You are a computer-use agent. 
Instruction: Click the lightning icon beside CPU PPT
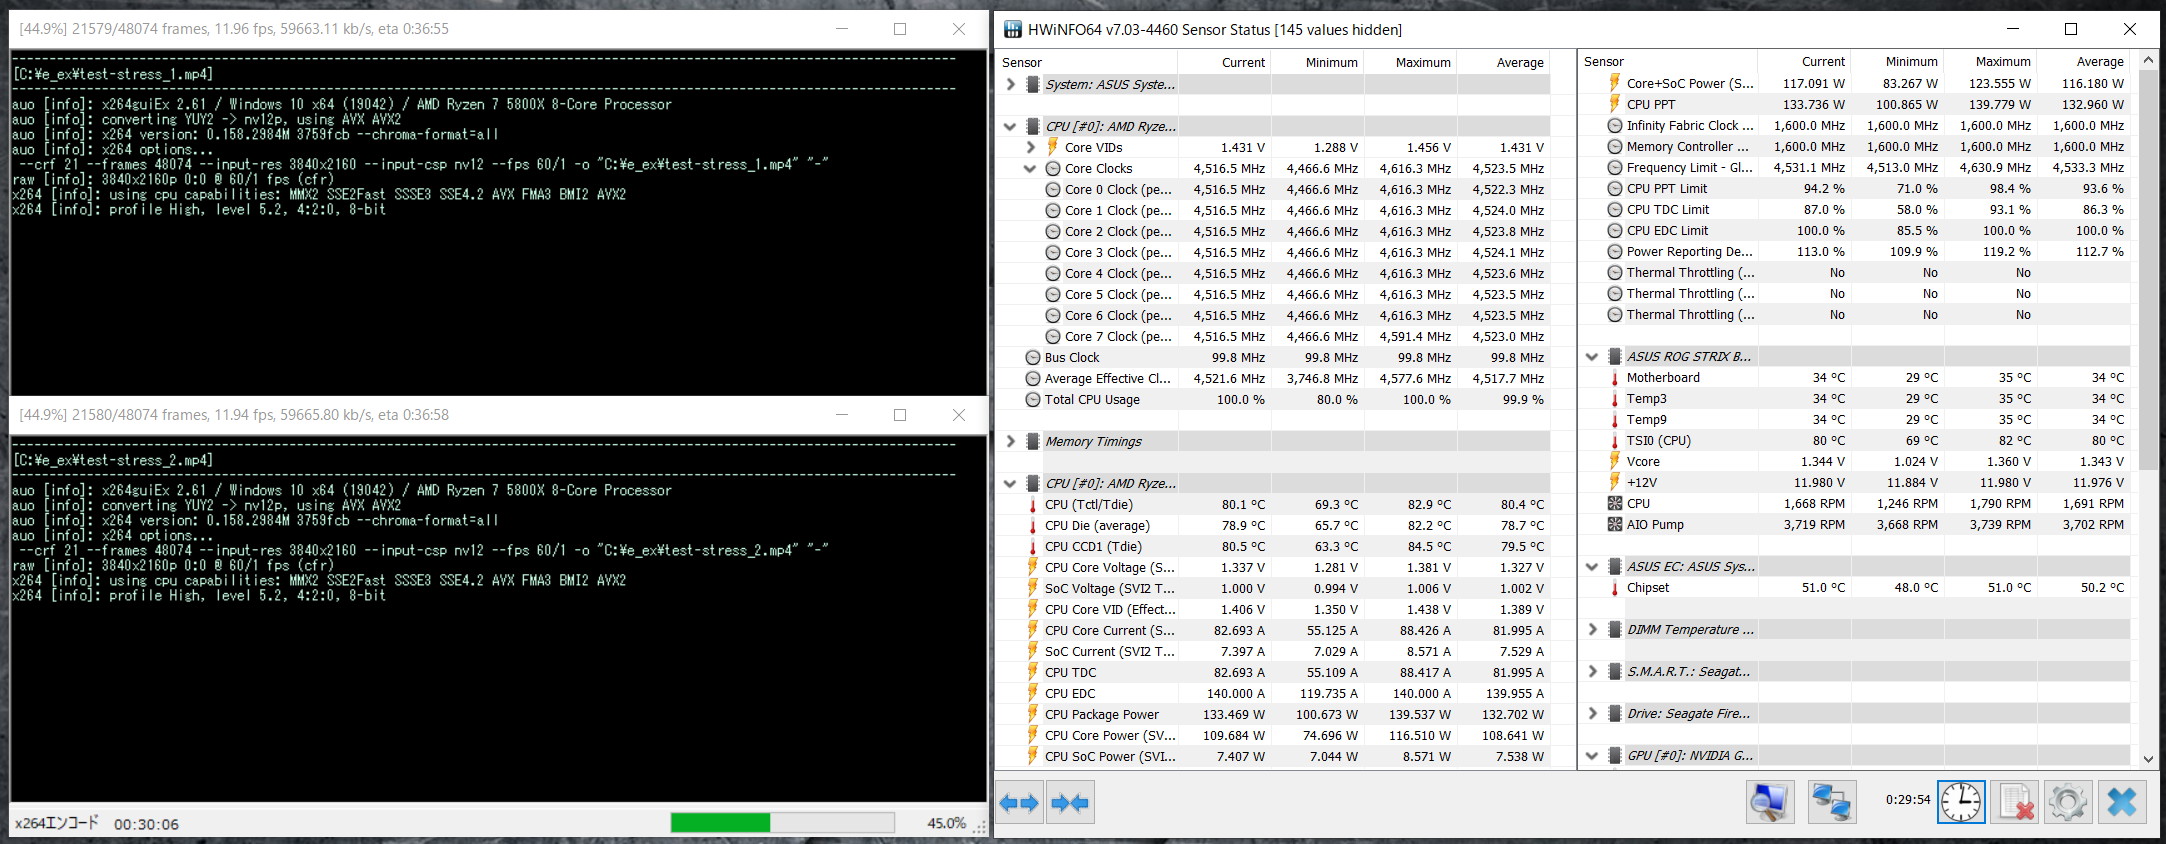point(1614,104)
